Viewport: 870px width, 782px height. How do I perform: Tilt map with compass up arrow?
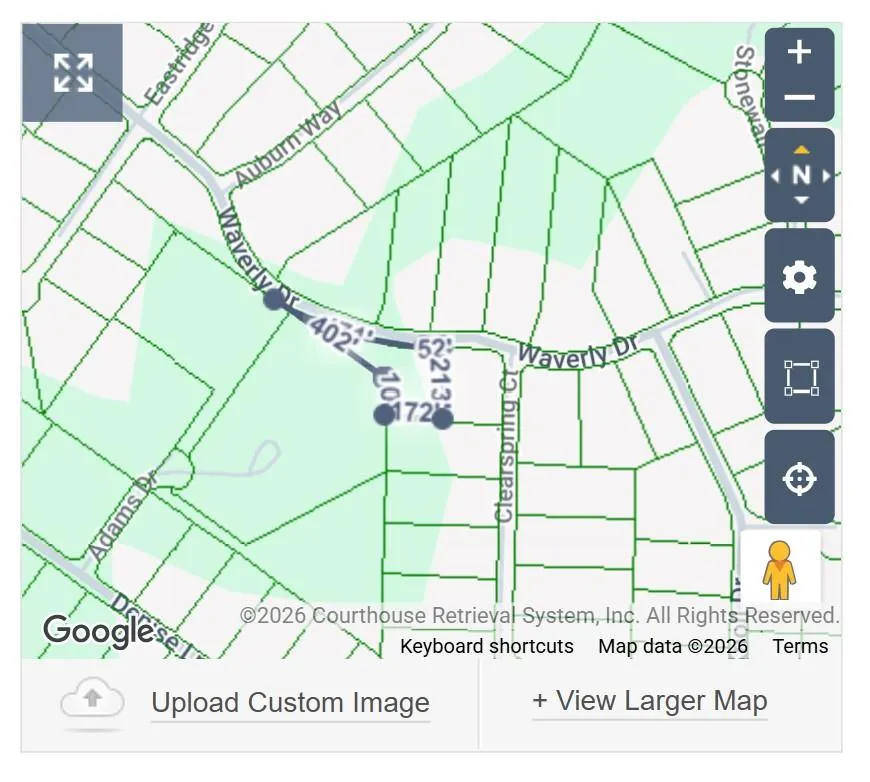[801, 149]
